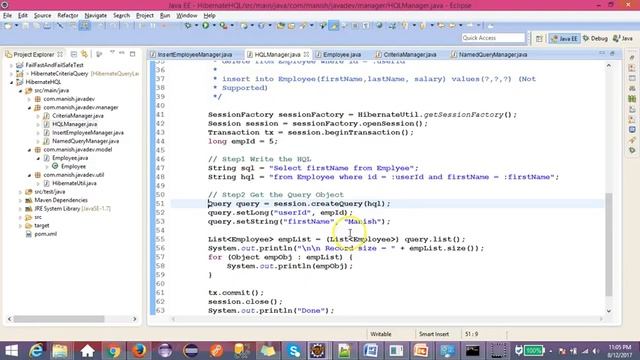
Task: Expand the target folder
Action: [x=20, y=225]
